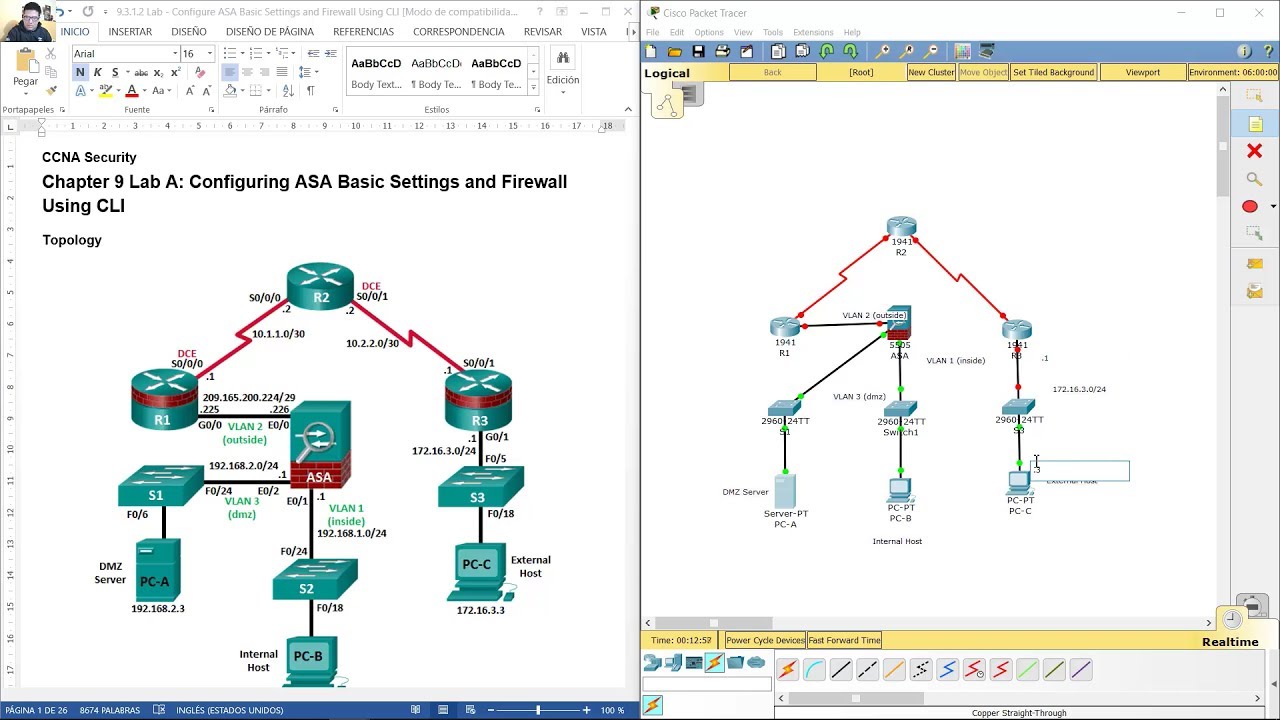Toggle subscript x₂ formatting
Viewport: 1280px width, 720px height.
160,72
